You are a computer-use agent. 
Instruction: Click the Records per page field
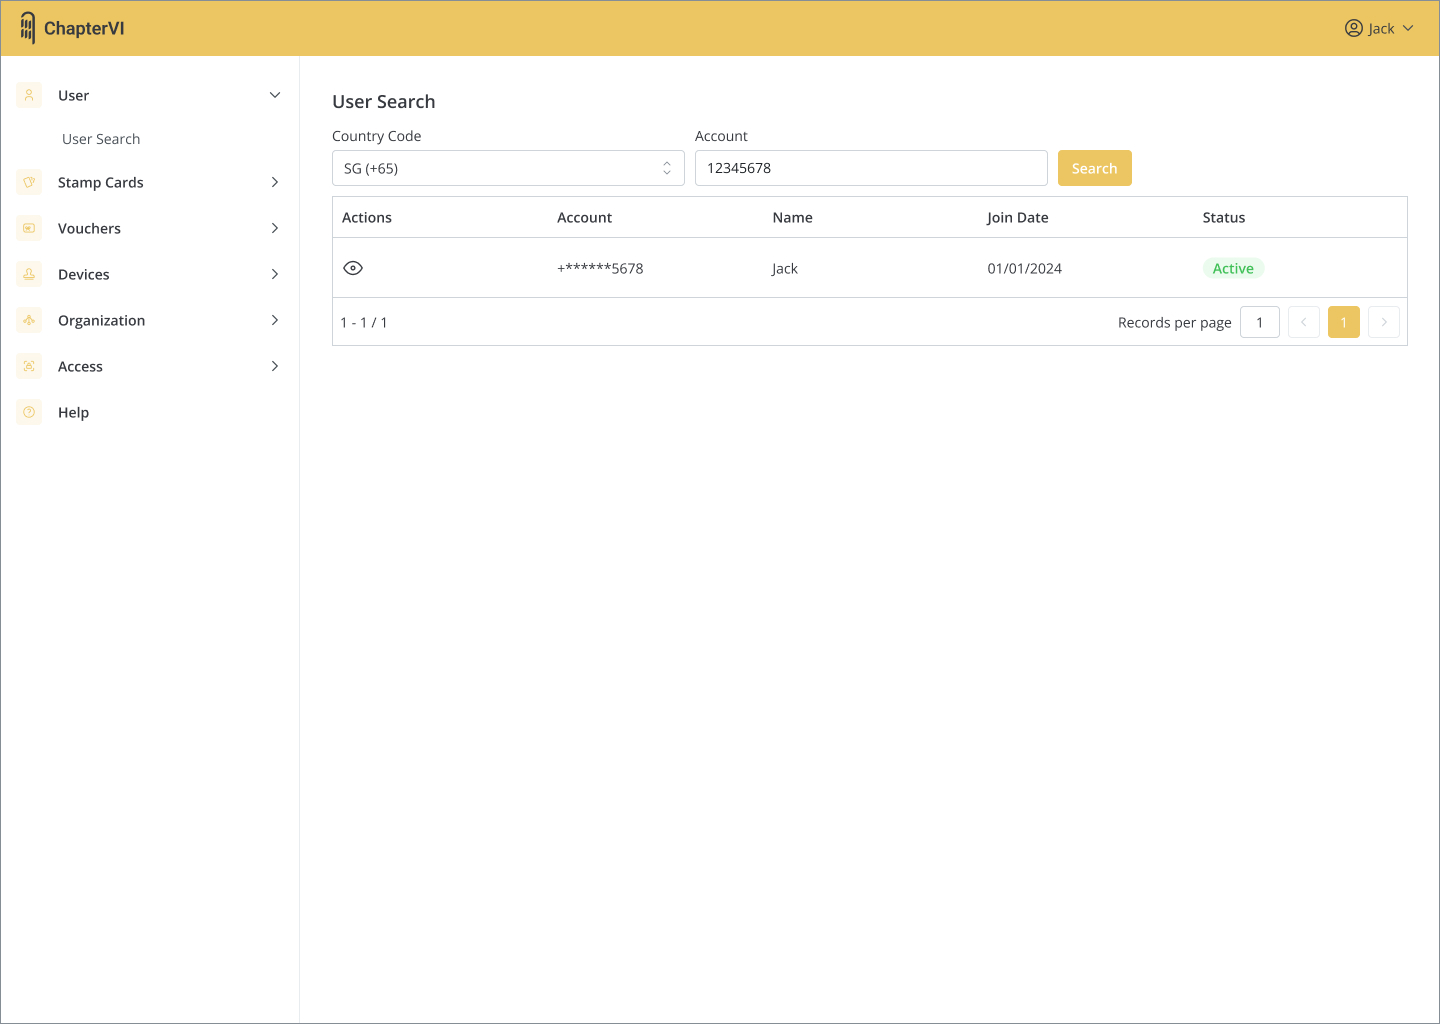[x=1259, y=322]
